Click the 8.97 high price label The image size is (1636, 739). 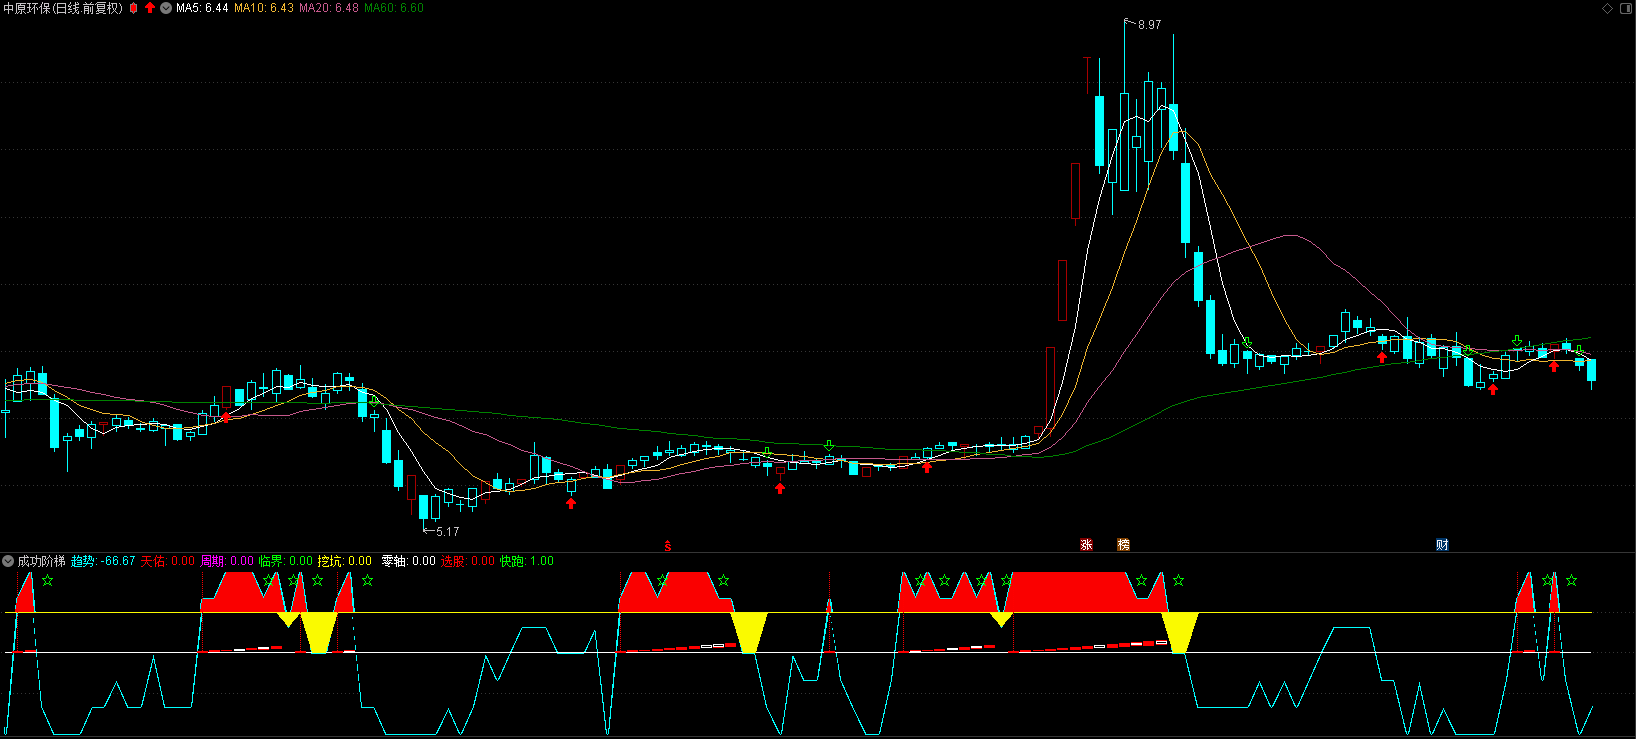click(1150, 25)
